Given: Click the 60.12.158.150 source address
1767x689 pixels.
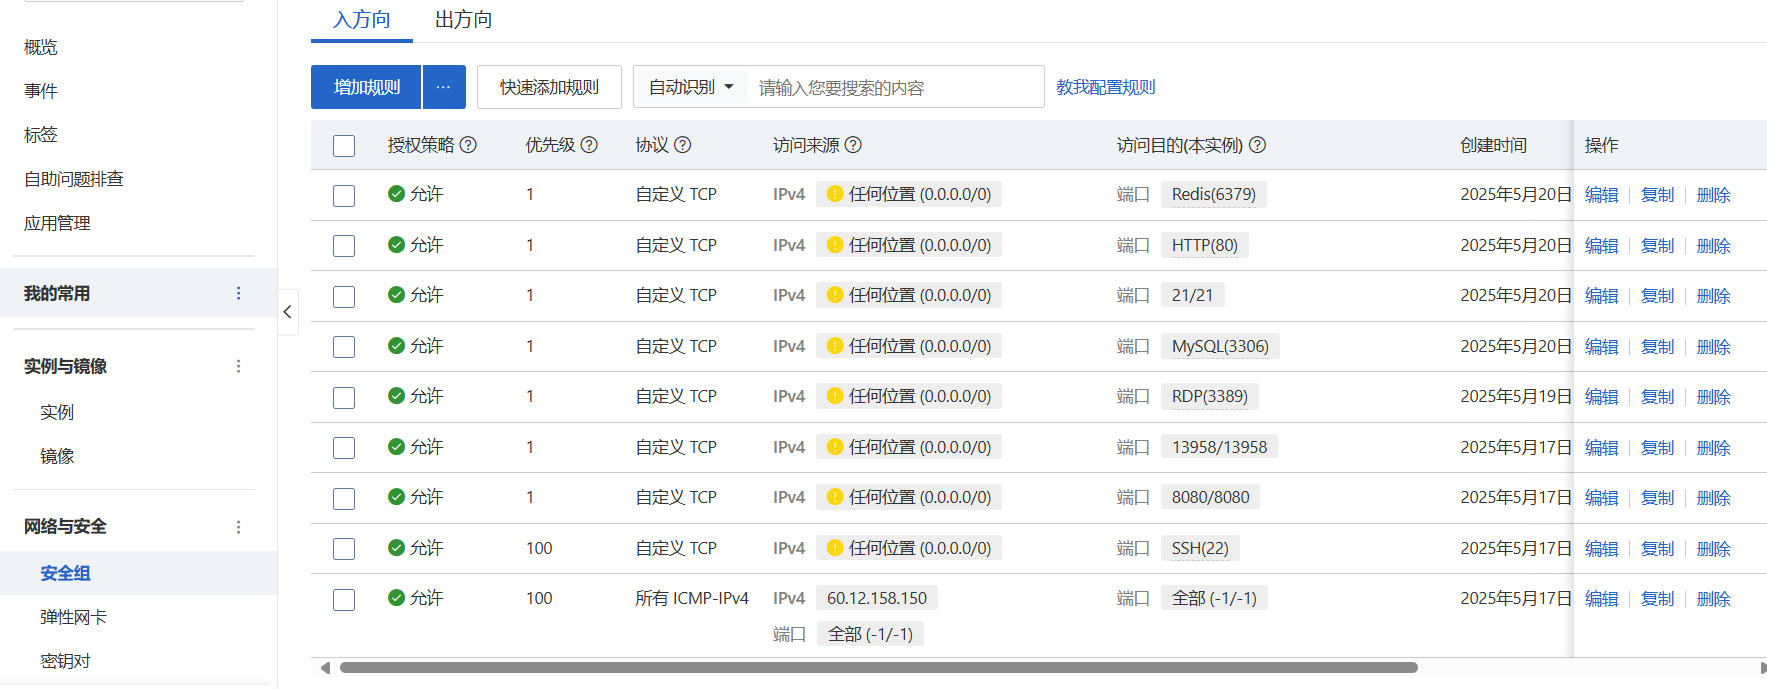Looking at the screenshot, I should point(877,598).
